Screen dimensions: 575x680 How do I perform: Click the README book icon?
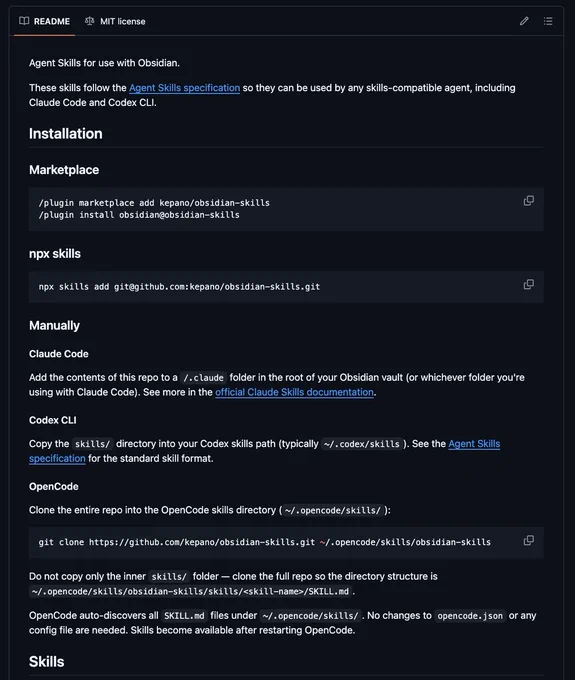coord(24,21)
